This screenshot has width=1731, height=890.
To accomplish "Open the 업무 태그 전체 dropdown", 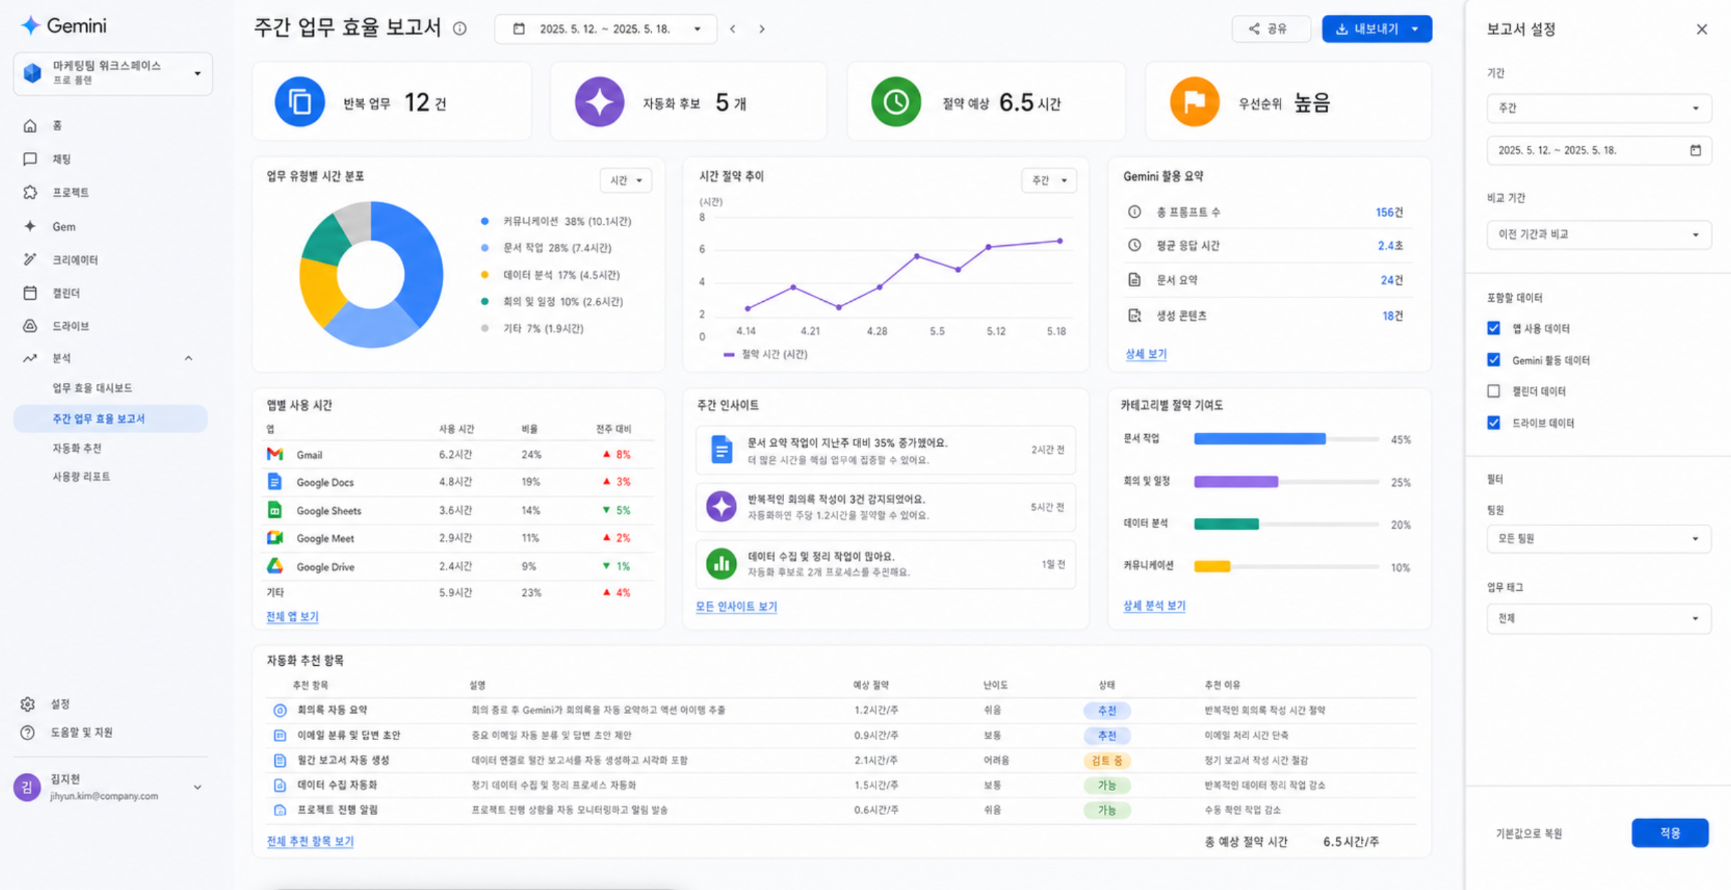I will click(x=1599, y=619).
